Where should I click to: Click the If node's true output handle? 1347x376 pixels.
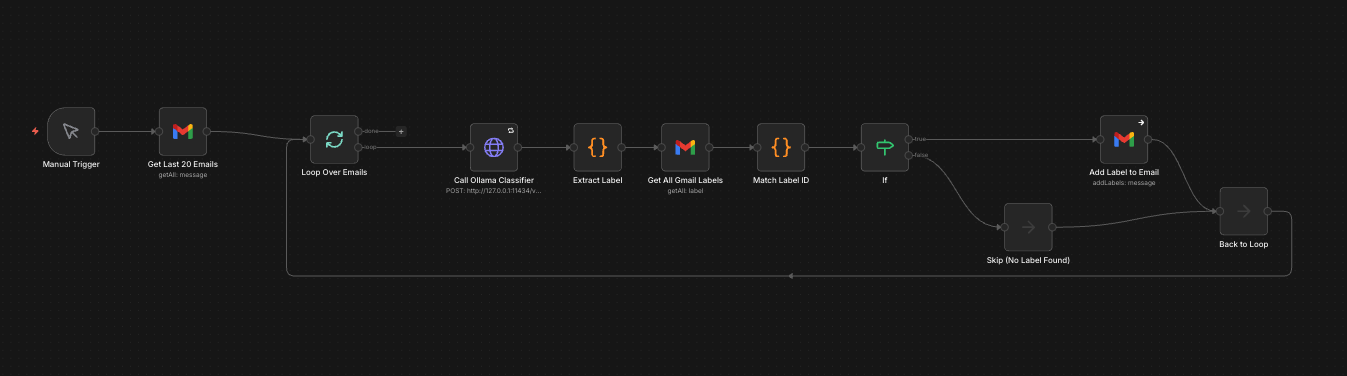pos(908,139)
